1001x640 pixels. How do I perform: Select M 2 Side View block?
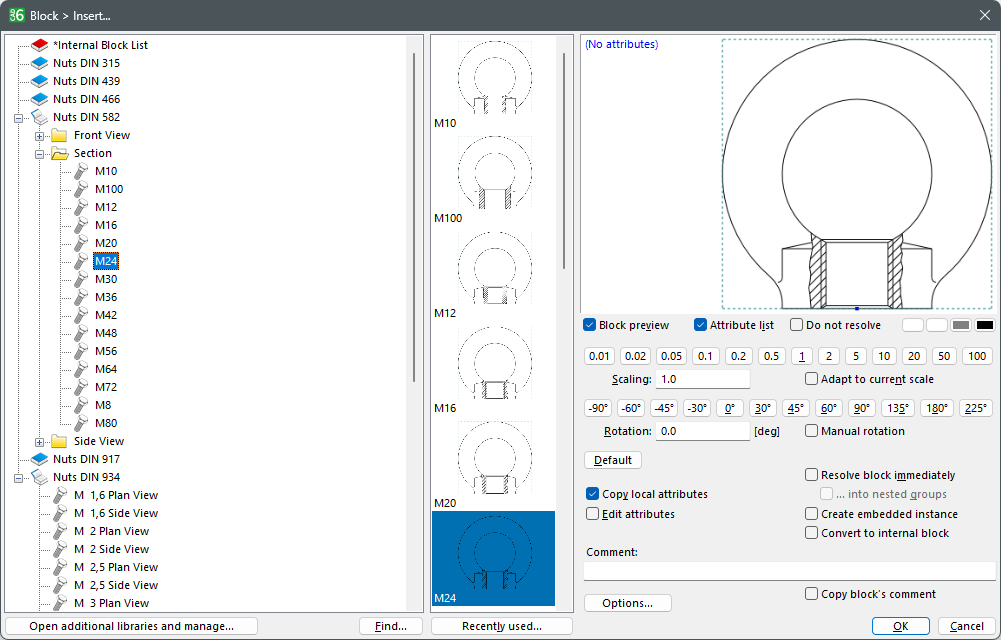111,549
